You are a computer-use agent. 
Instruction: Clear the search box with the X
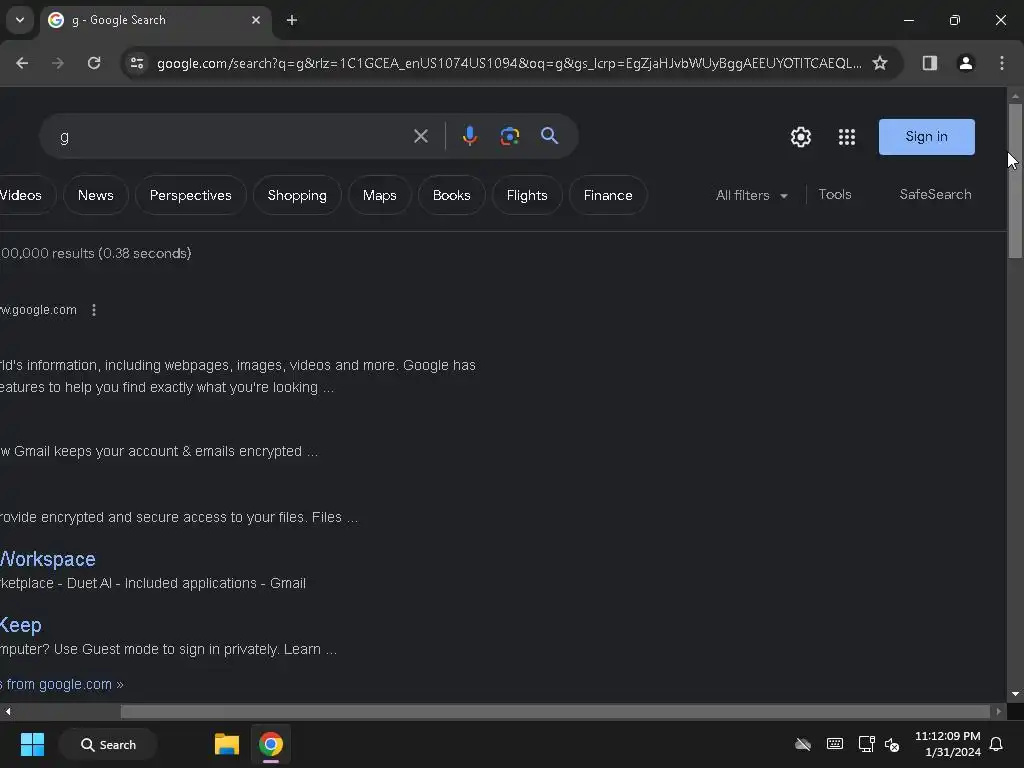point(421,136)
